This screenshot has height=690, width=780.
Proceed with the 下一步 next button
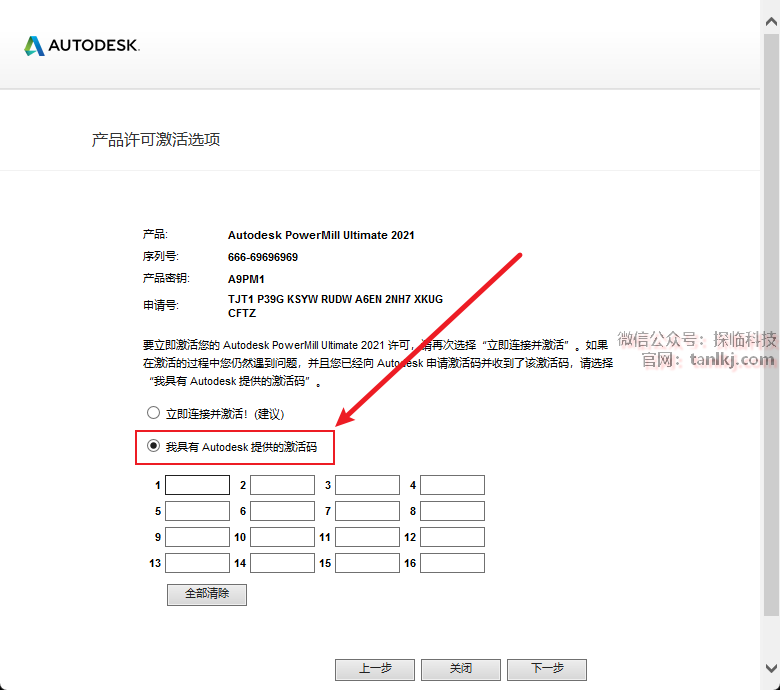coord(547,669)
